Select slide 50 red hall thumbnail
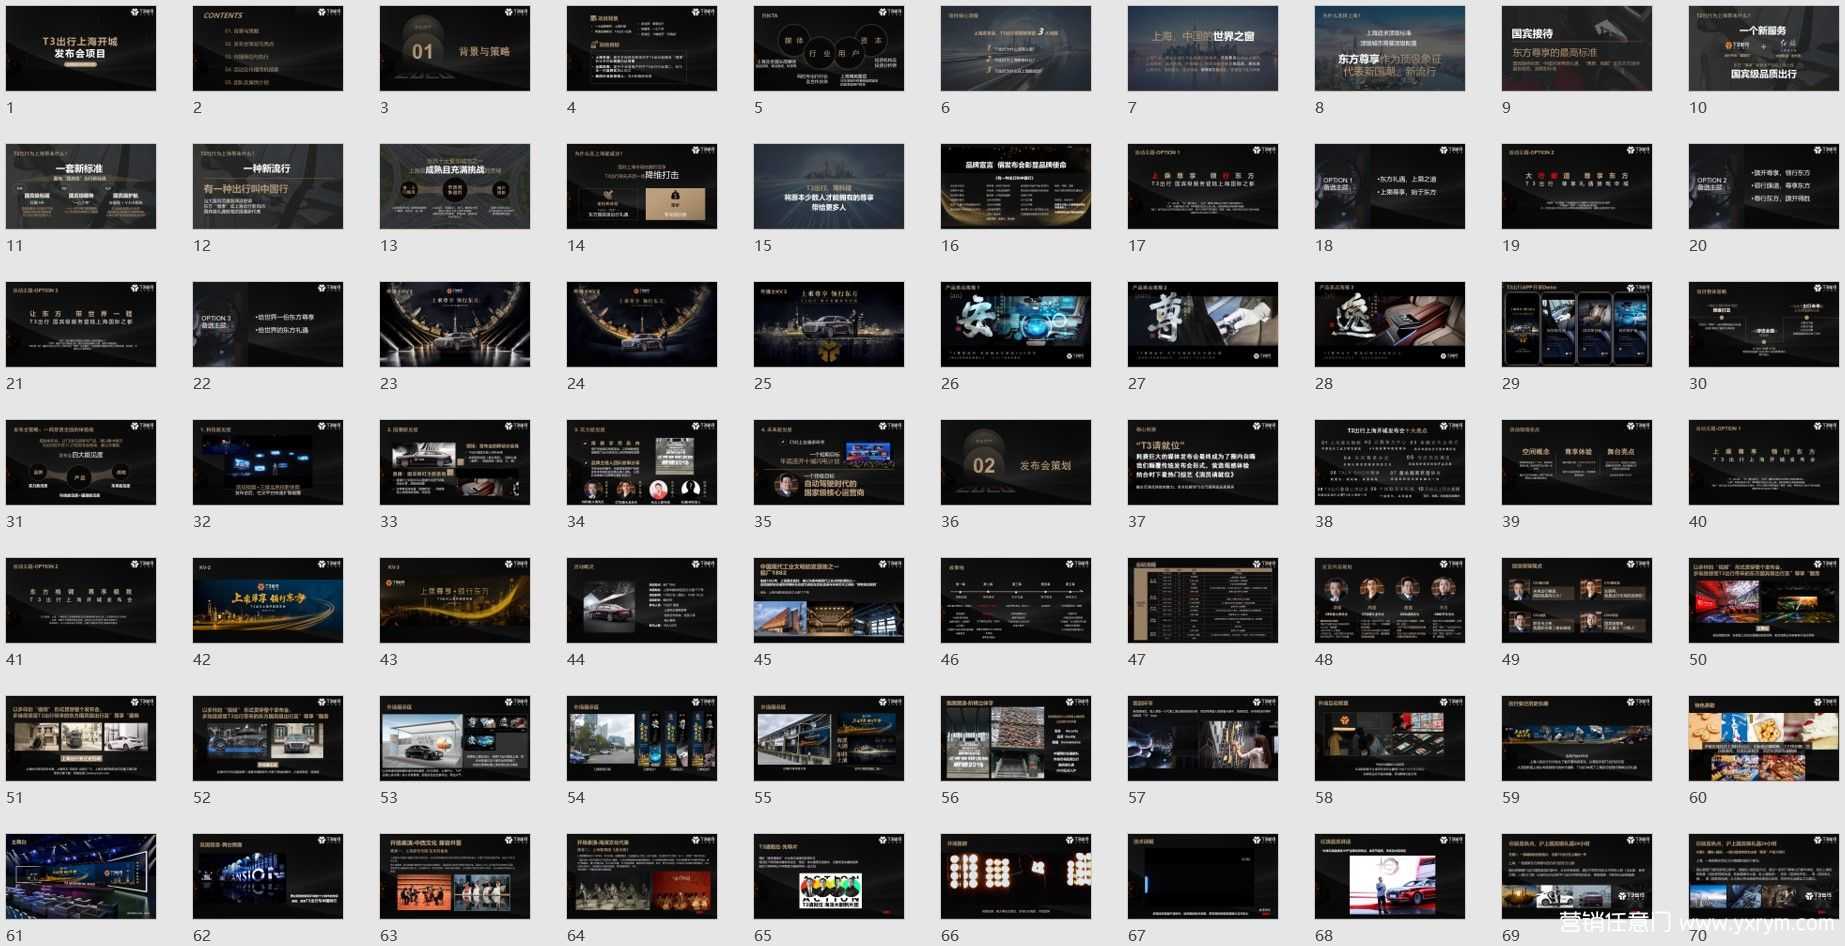Image resolution: width=1845 pixels, height=946 pixels. (1764, 600)
